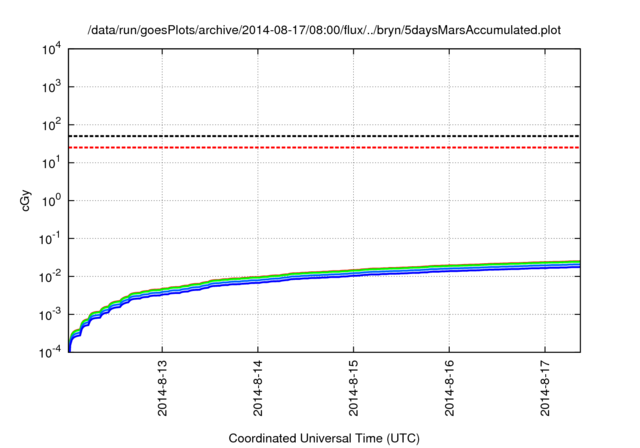Click the 10^-1 y-axis tick label

coord(50,239)
